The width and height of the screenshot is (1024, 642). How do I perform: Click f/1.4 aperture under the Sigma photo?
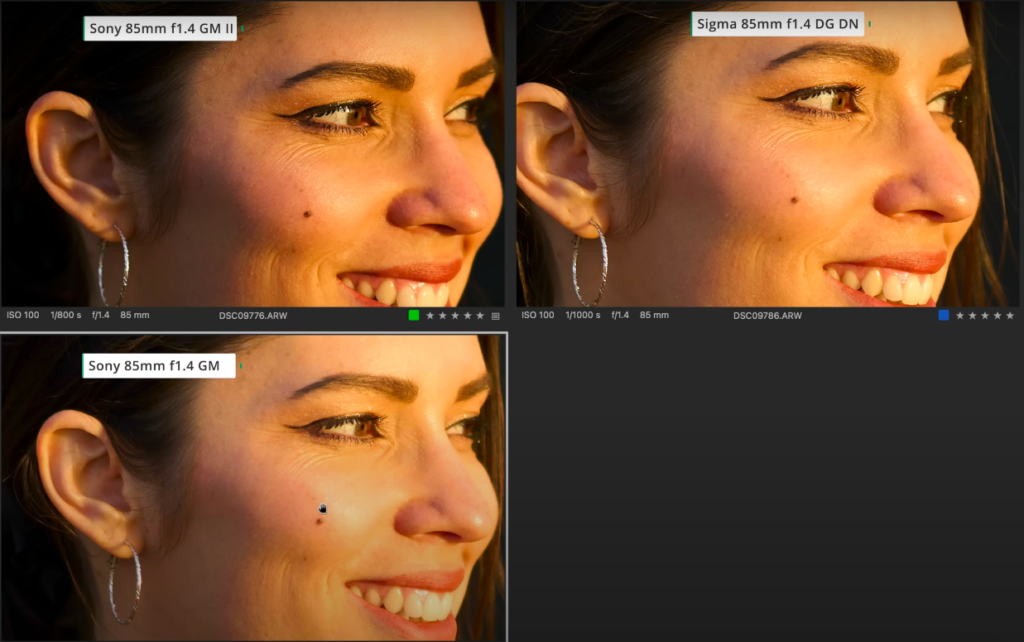click(x=620, y=315)
